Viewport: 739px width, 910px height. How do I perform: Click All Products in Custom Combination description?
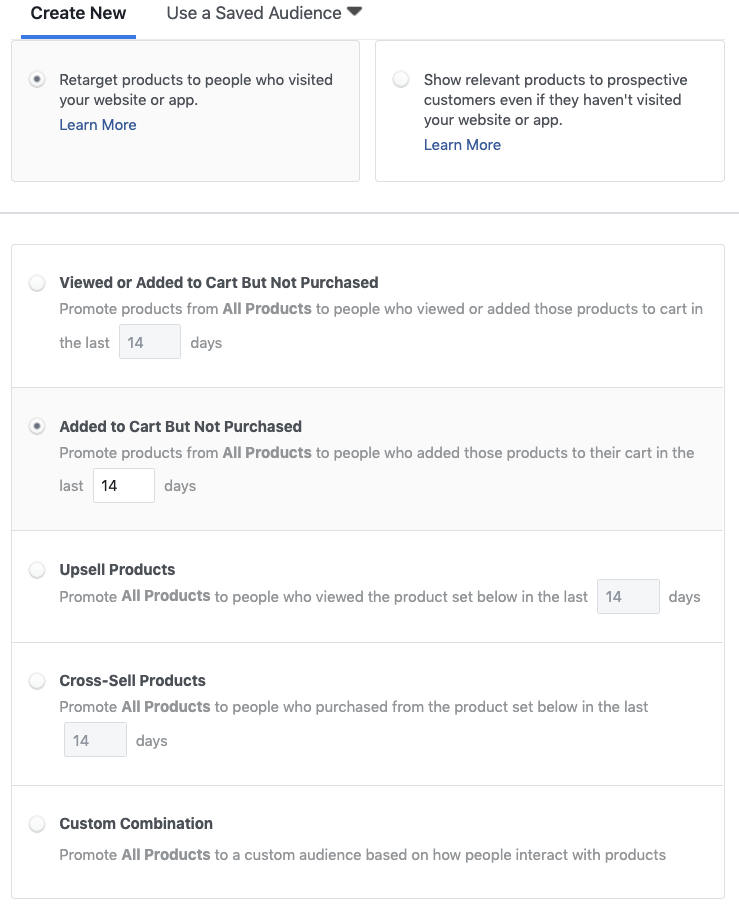(166, 855)
